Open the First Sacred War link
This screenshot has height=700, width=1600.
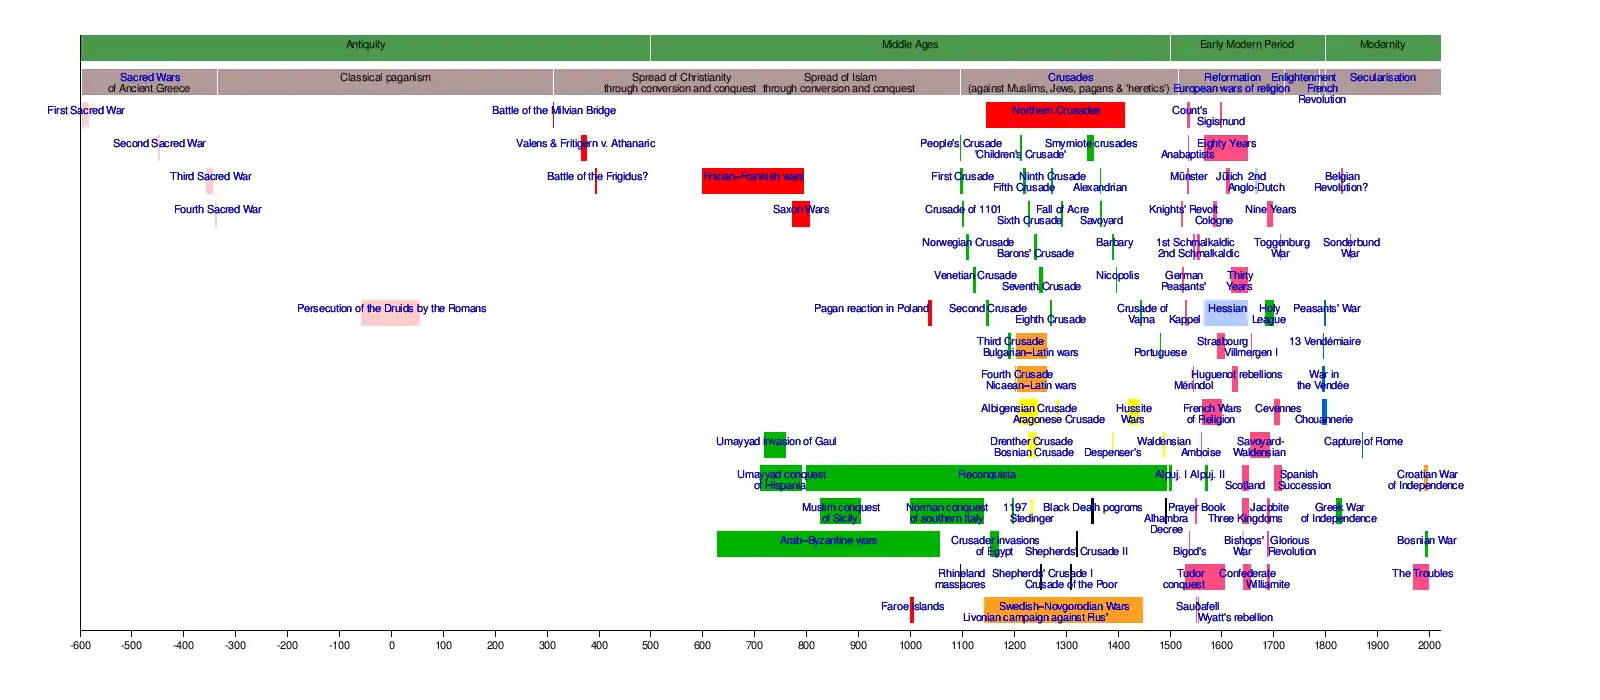click(x=86, y=110)
